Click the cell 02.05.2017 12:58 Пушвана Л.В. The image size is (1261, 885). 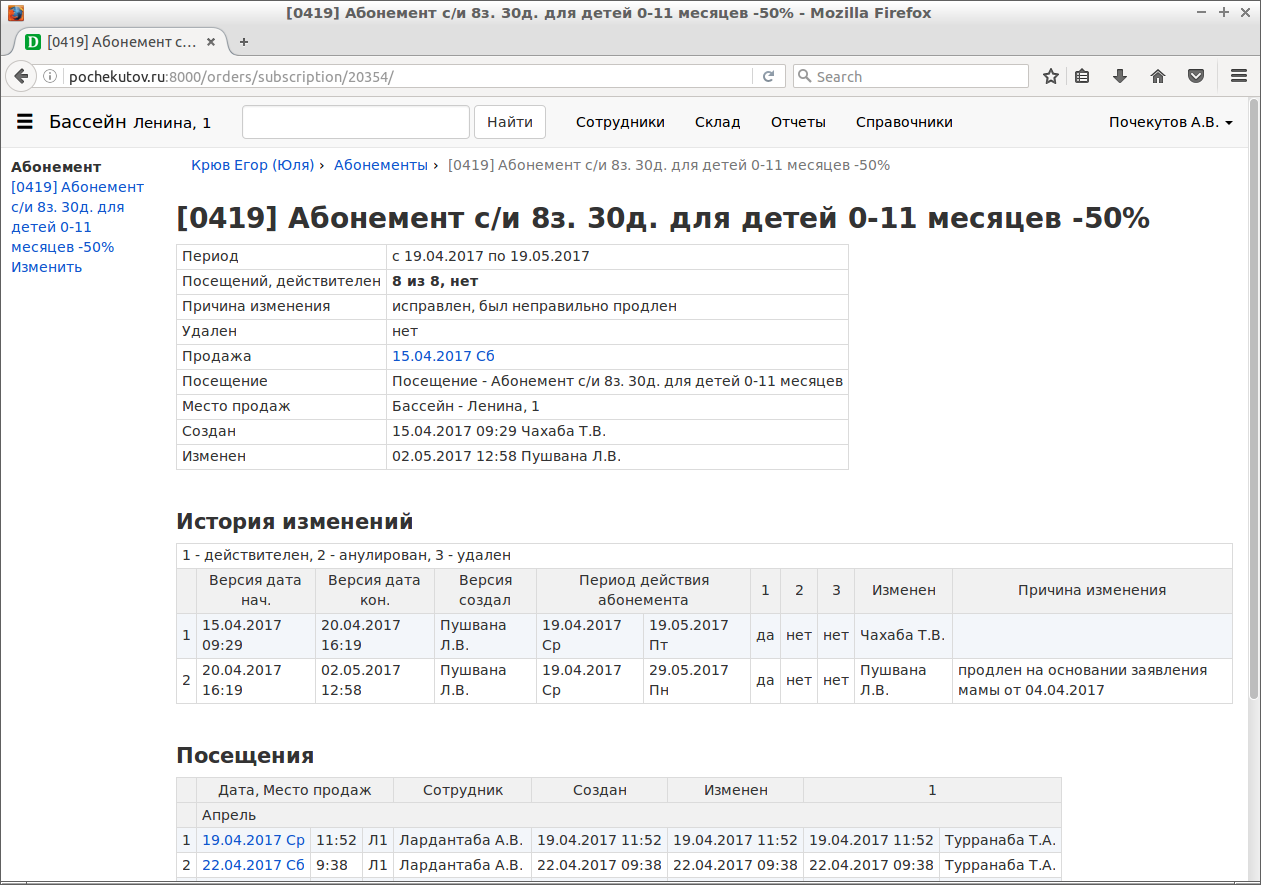pyautogui.click(x=617, y=456)
